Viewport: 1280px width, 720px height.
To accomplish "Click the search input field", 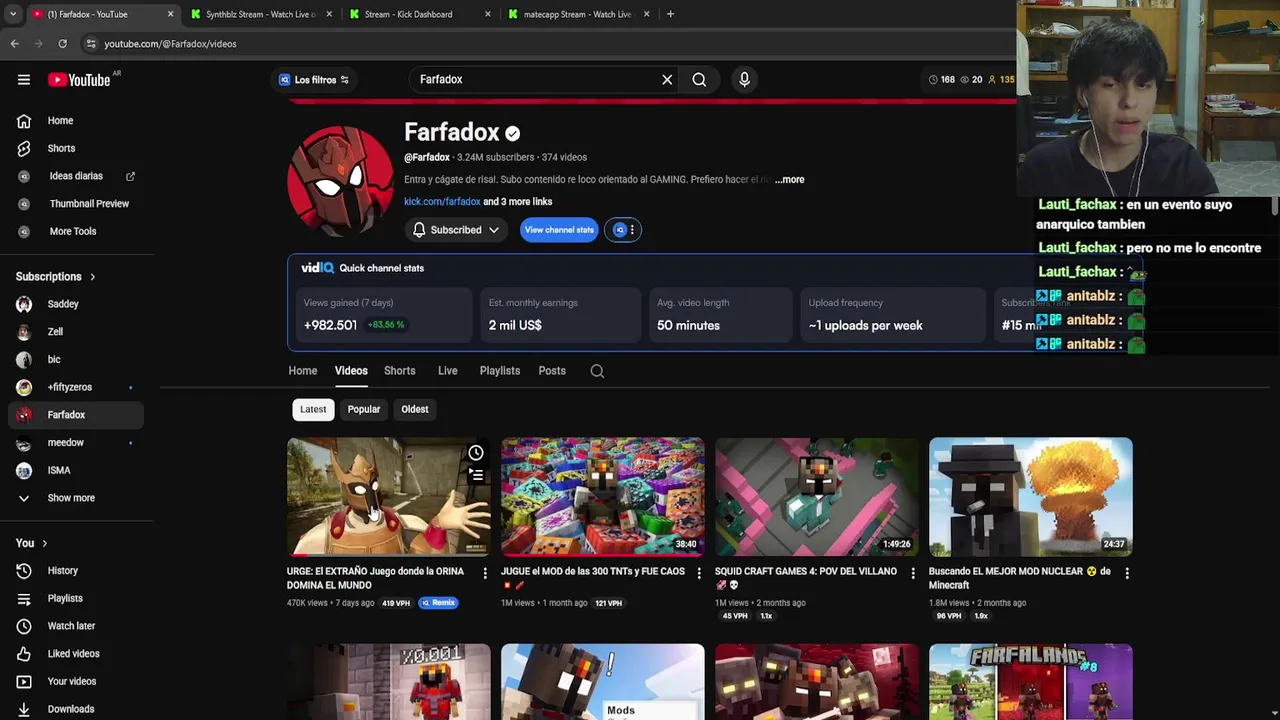I will tap(535, 80).
